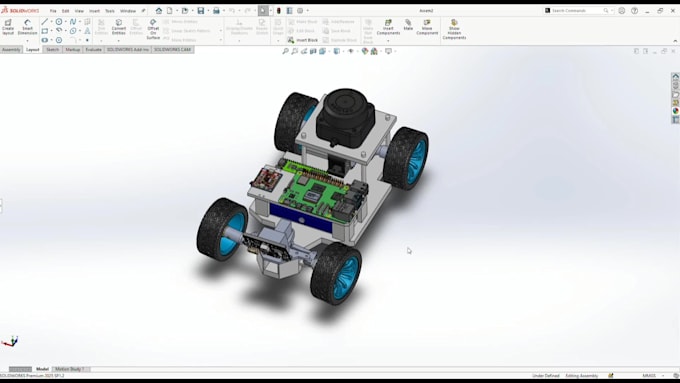Select the Circle sketch tool
This screenshot has height=383, width=680.
(59, 22)
